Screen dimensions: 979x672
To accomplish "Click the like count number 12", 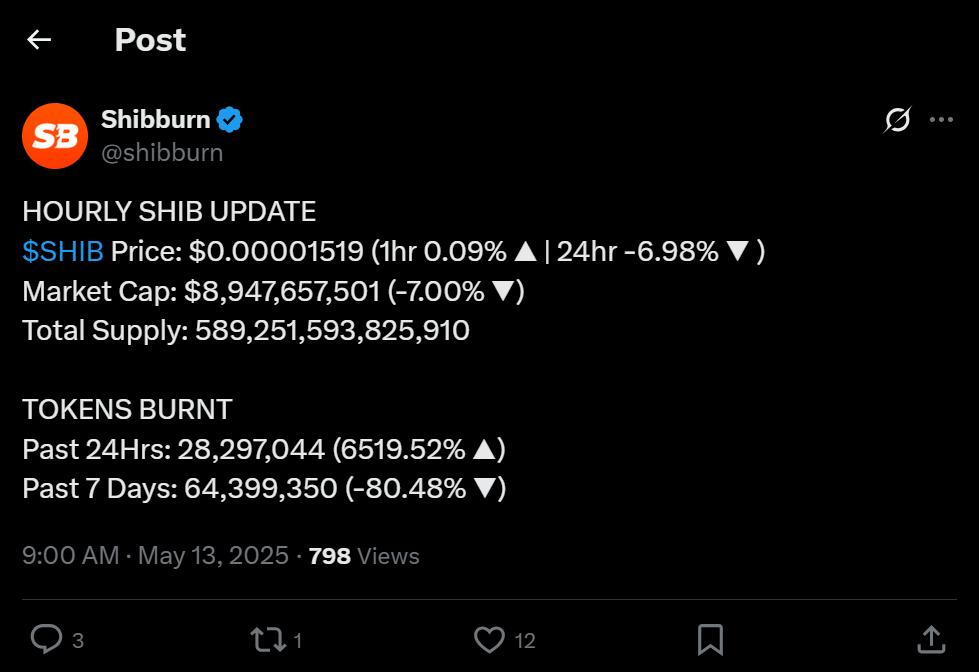I will [x=525, y=640].
